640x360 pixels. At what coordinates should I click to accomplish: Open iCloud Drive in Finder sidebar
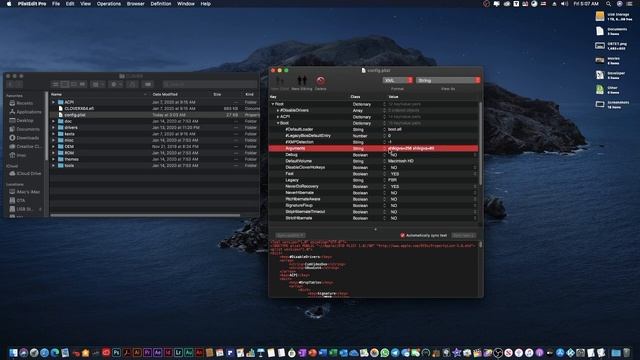25,173
